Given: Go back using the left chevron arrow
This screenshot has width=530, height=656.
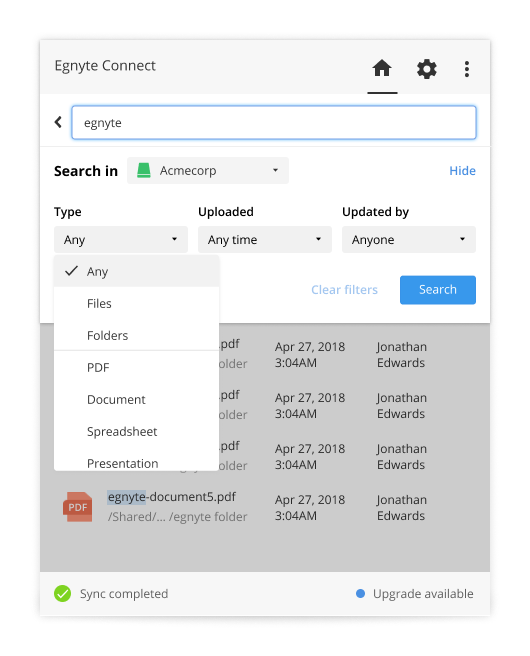Looking at the screenshot, I should click(58, 122).
